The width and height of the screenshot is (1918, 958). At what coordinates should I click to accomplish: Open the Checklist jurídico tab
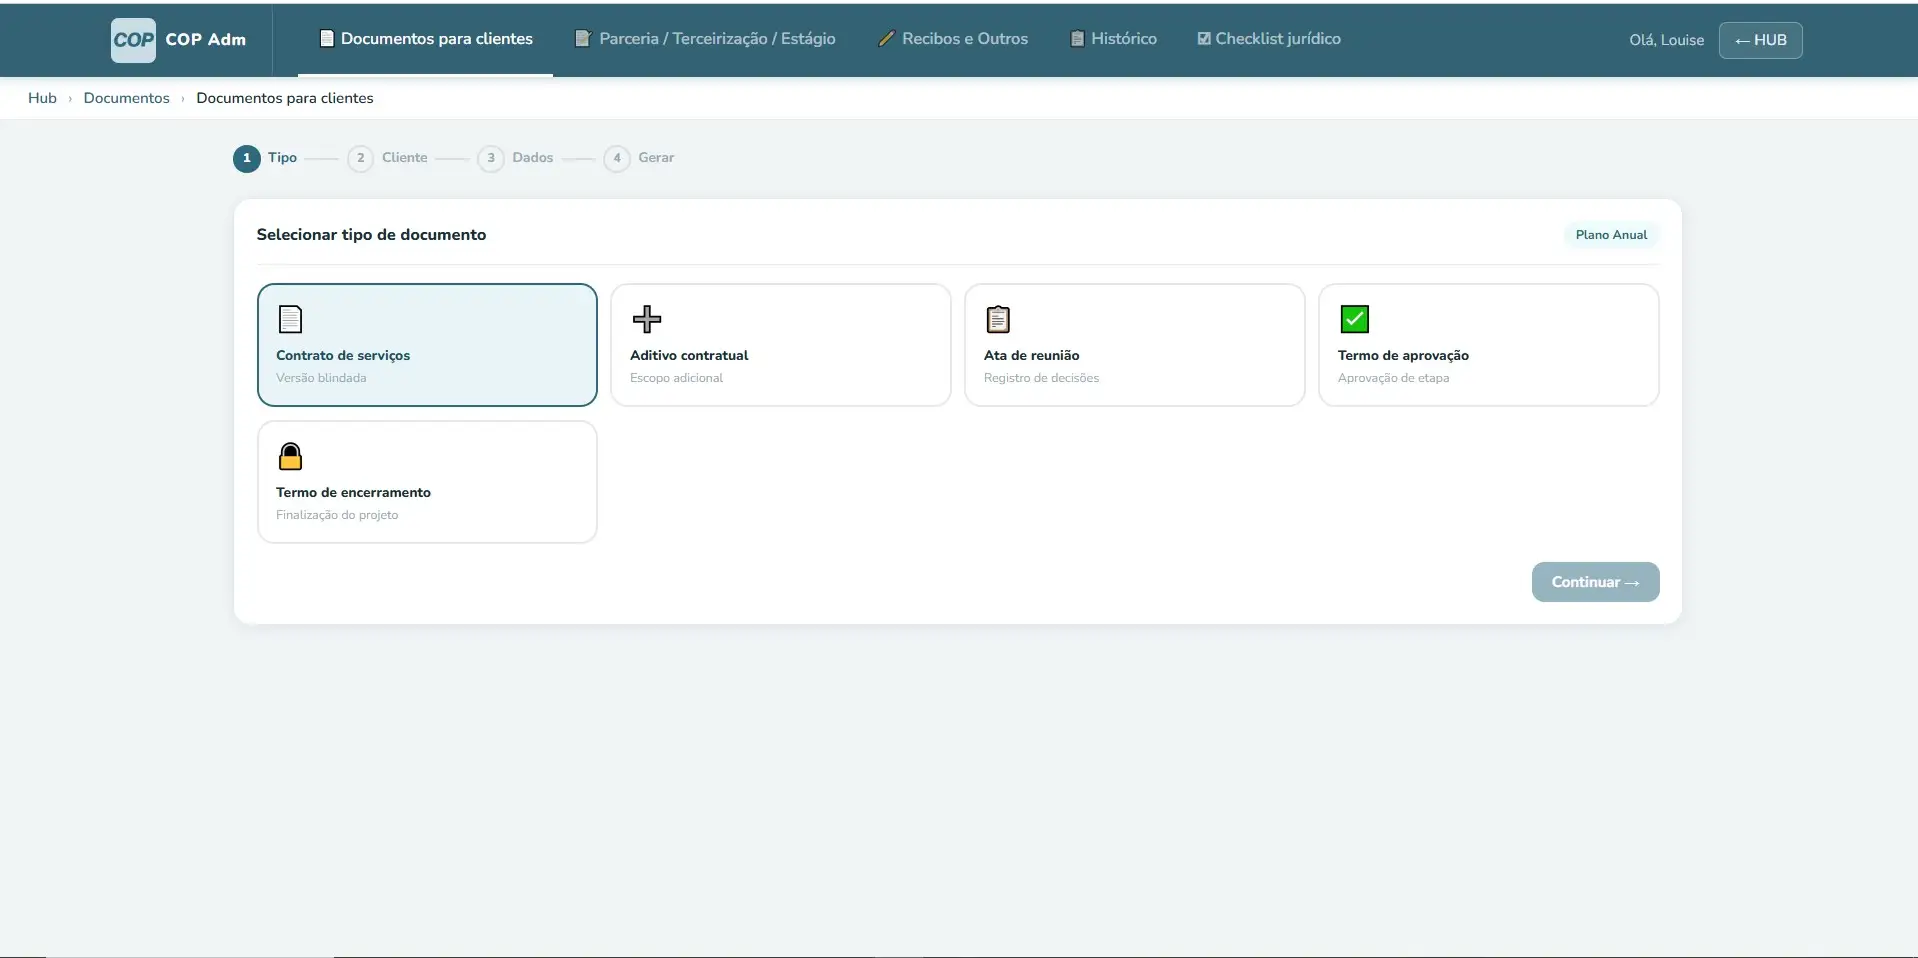tap(1269, 39)
